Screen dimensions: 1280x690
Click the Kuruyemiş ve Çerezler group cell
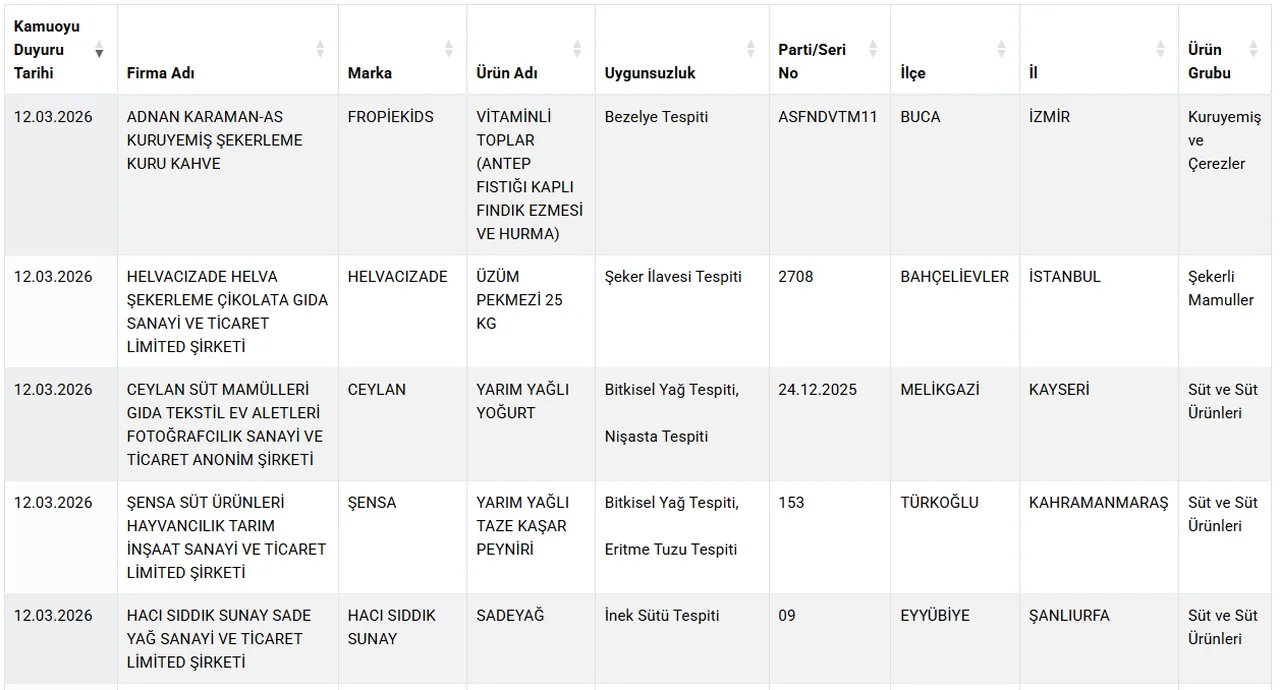[1224, 140]
